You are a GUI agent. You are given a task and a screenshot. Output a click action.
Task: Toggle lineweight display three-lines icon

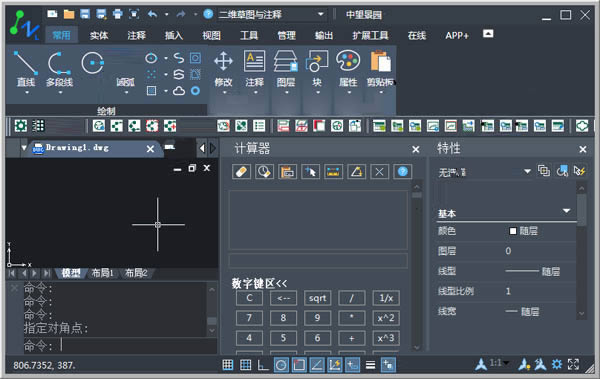pyautogui.click(x=370, y=365)
